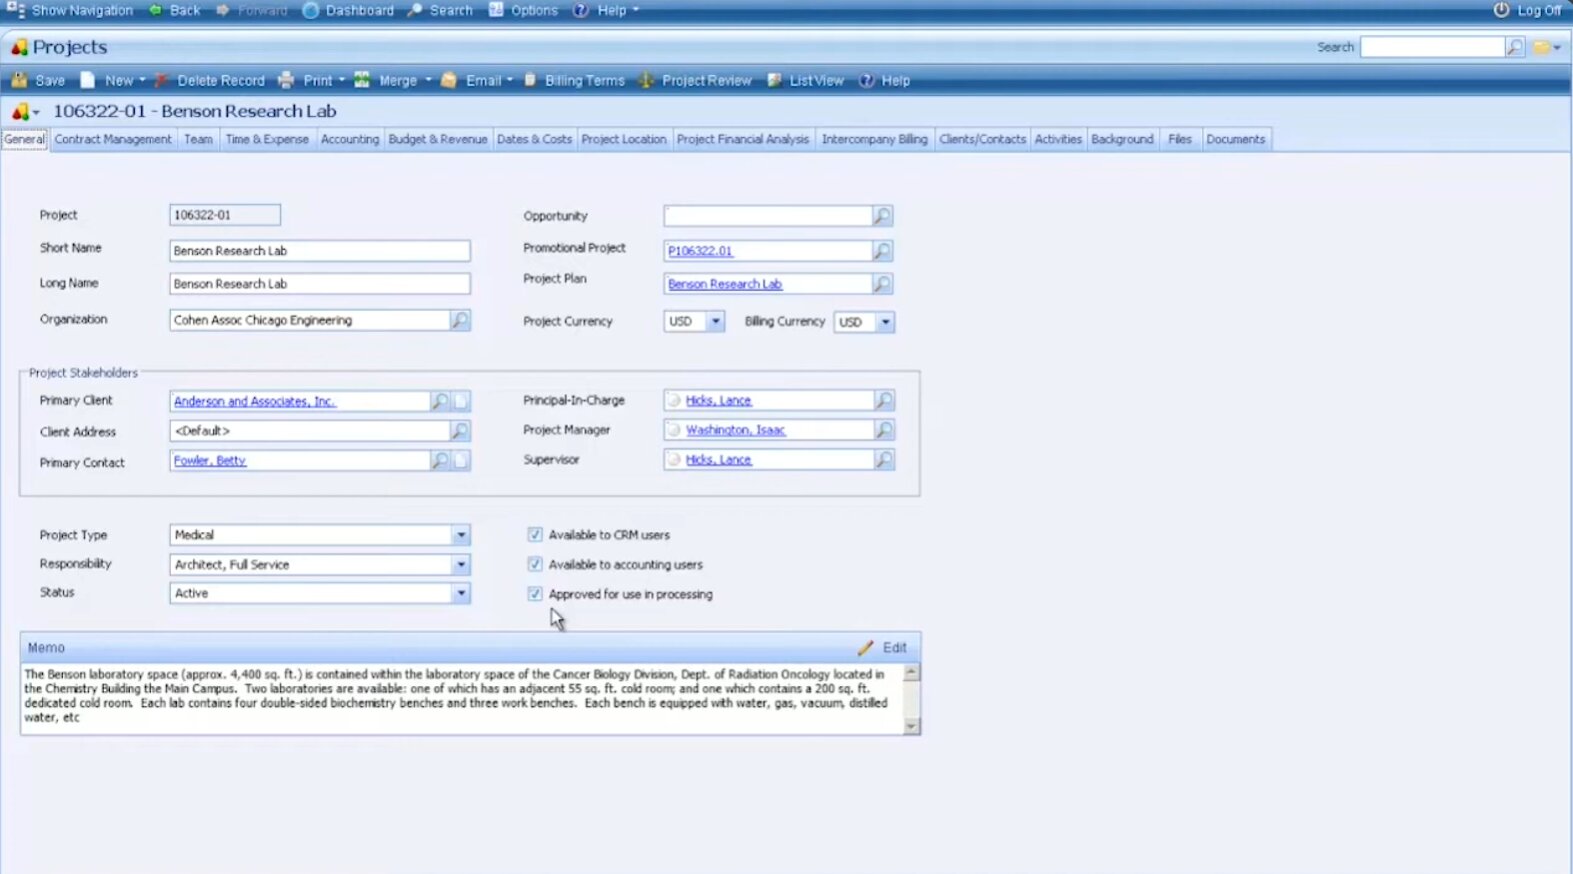
Task: Click lookup icon for Organization field
Action: coord(460,320)
